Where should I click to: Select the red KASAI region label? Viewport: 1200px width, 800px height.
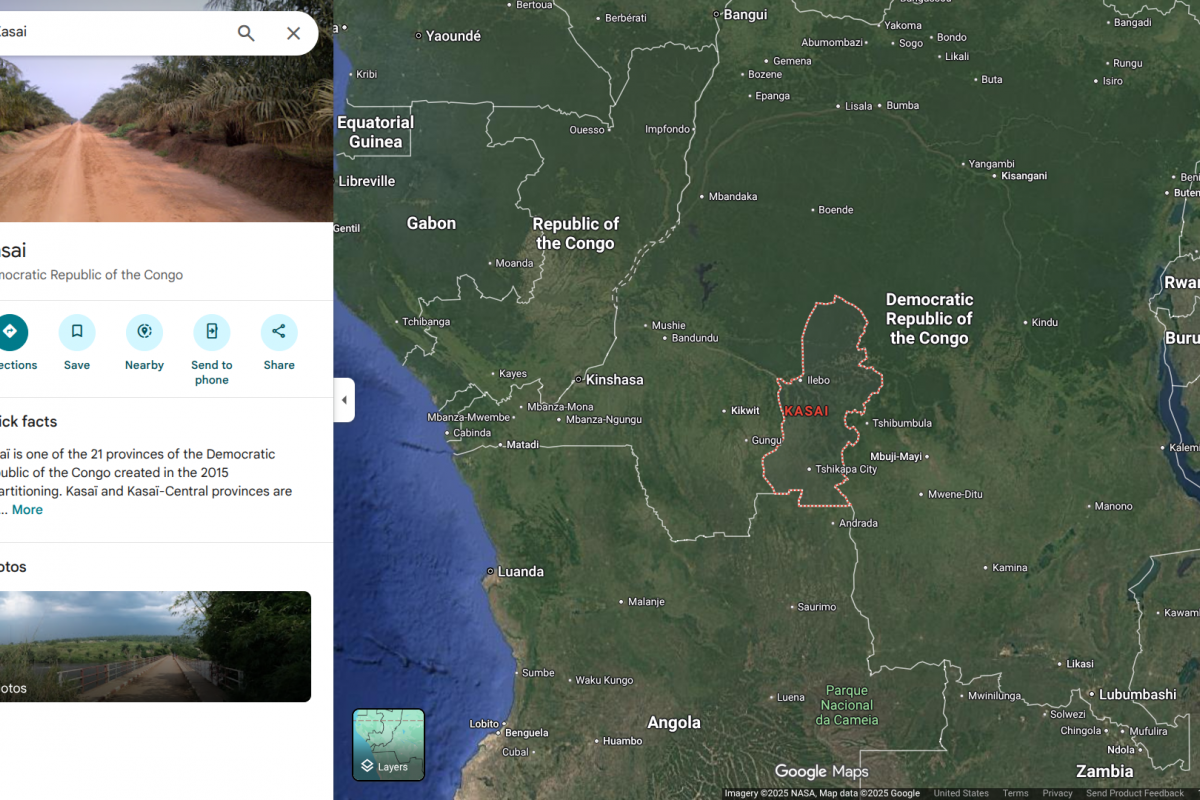click(x=806, y=411)
